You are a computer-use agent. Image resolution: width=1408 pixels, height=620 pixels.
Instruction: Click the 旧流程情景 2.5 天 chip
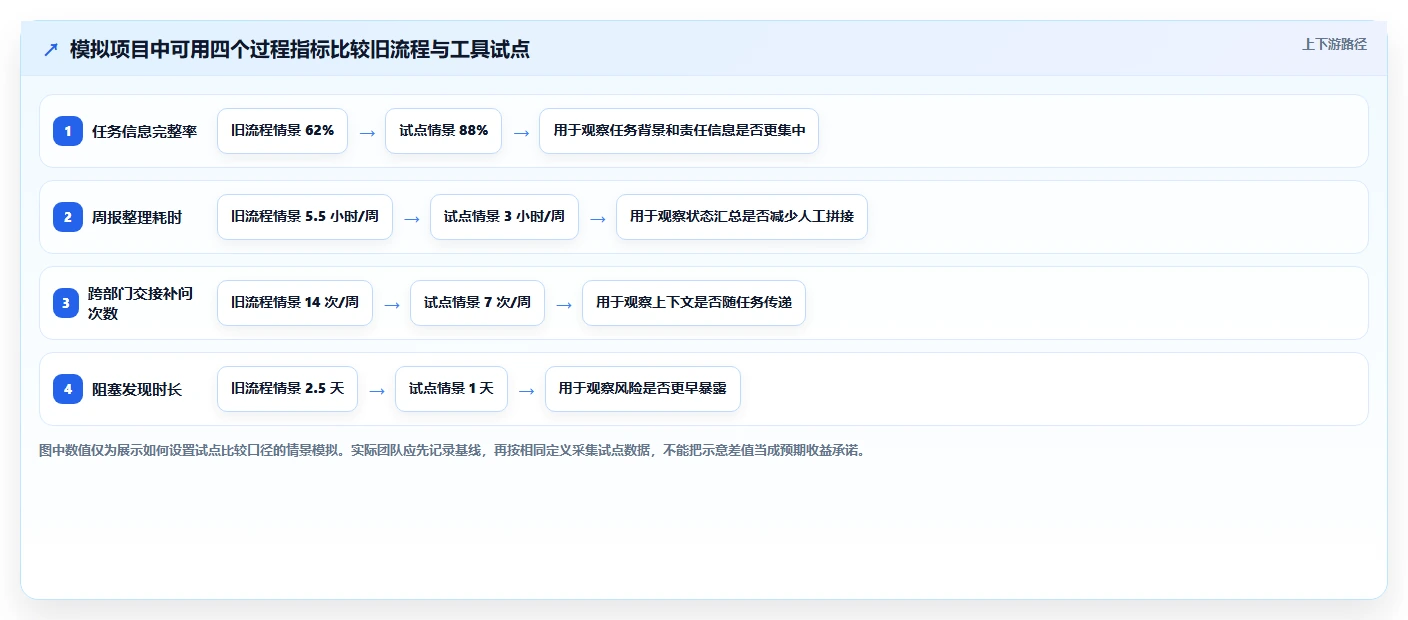pos(287,389)
